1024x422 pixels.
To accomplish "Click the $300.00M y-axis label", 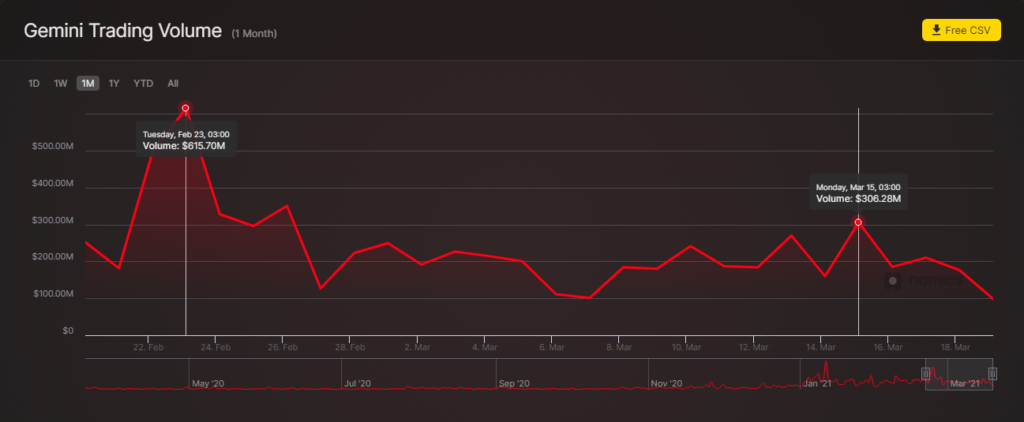I will 52,221.
